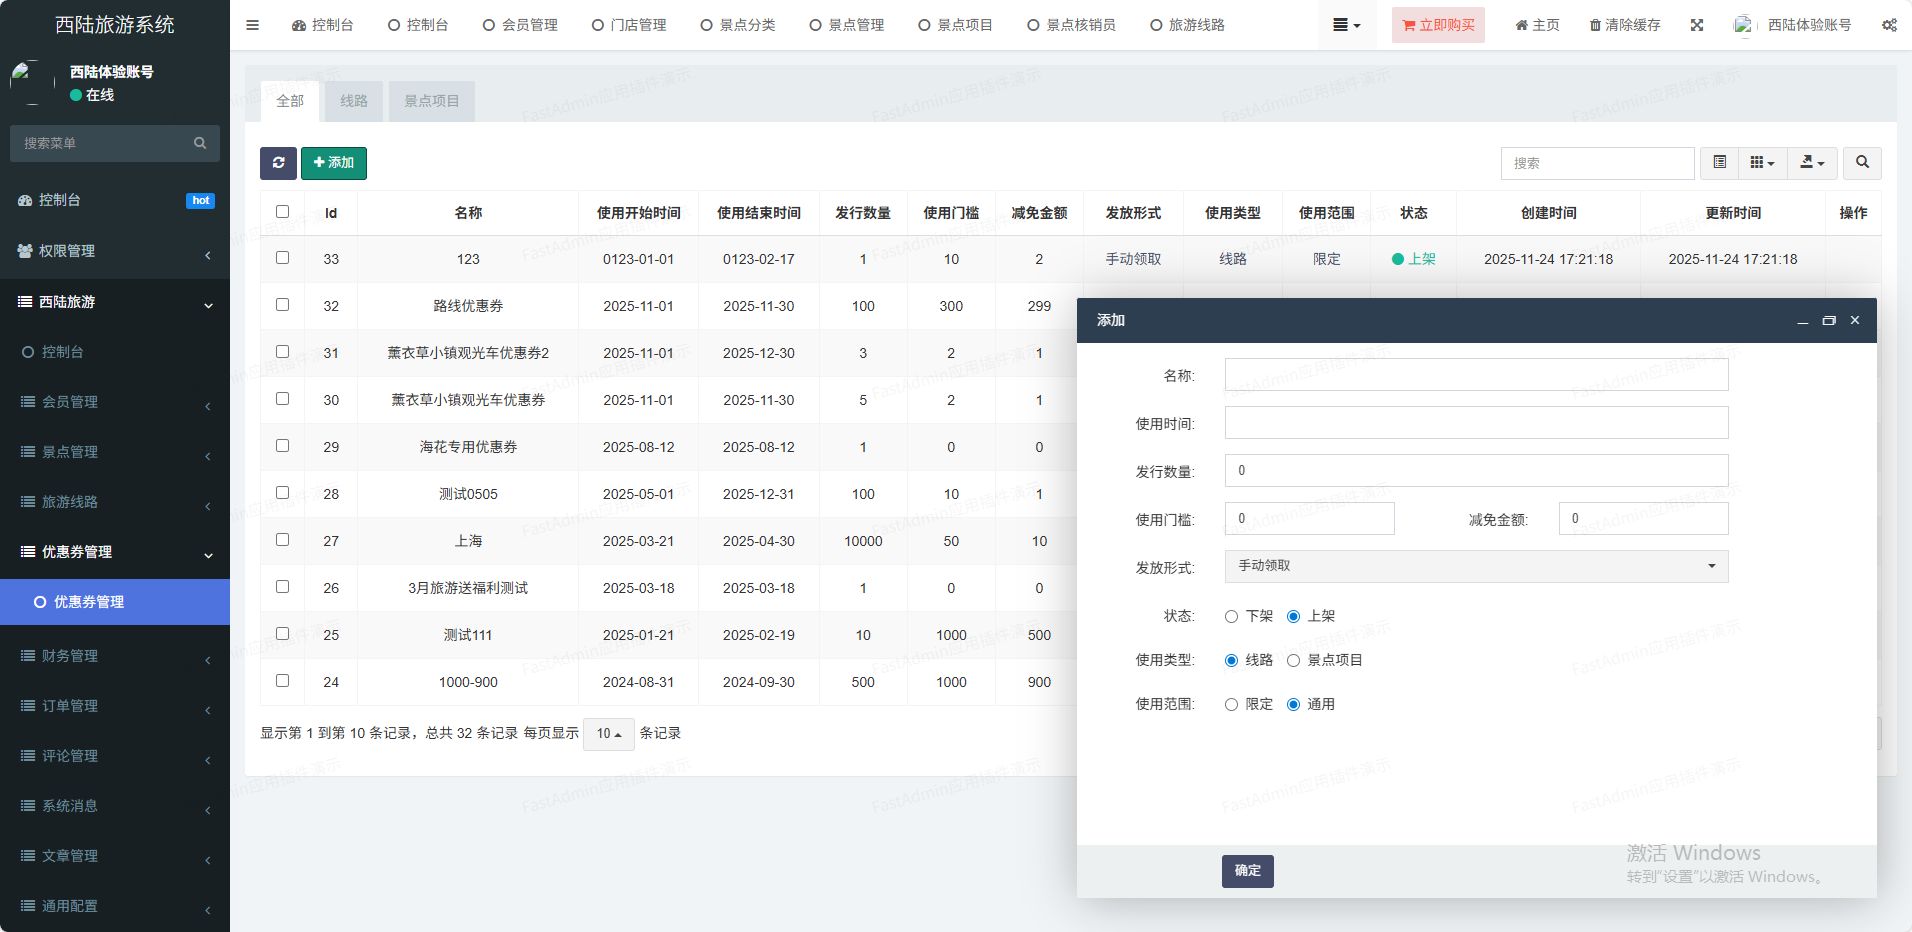Image resolution: width=1912 pixels, height=932 pixels.
Task: Choose 景点项目 as usage type
Action: click(1294, 661)
